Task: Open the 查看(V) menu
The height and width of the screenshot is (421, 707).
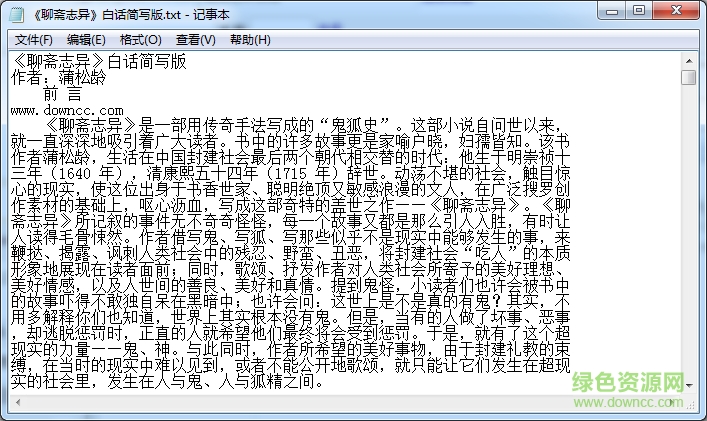Action: 195,40
